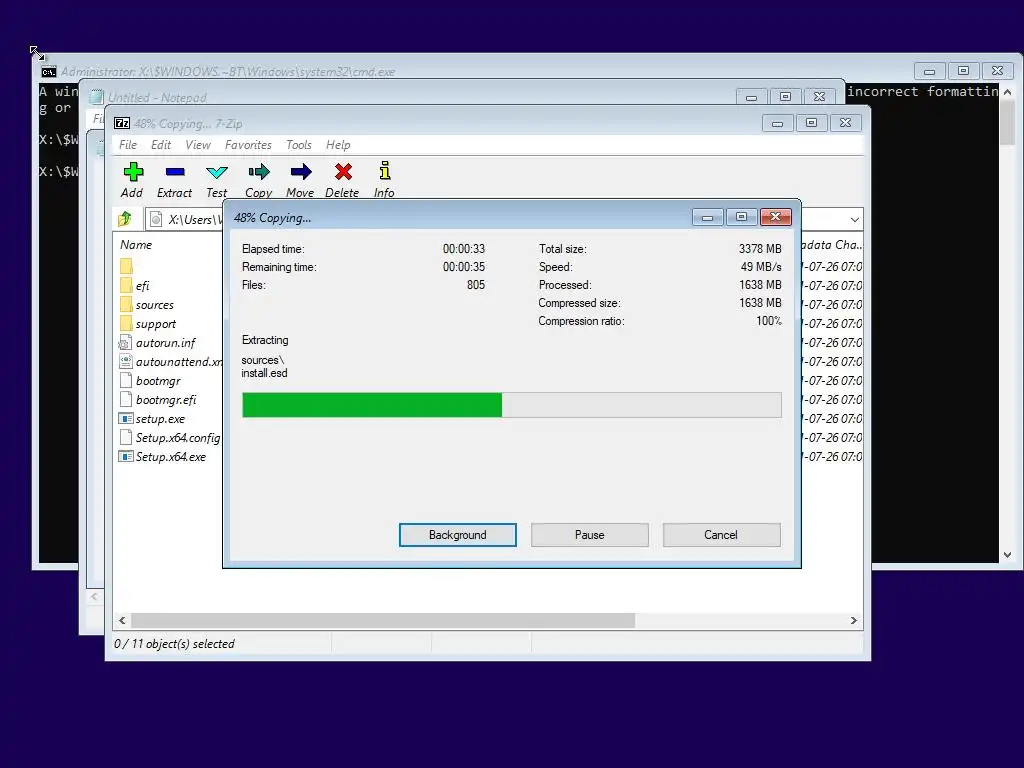Maximize the Copying progress dialog
Image resolution: width=1024 pixels, height=768 pixels.
click(x=741, y=217)
